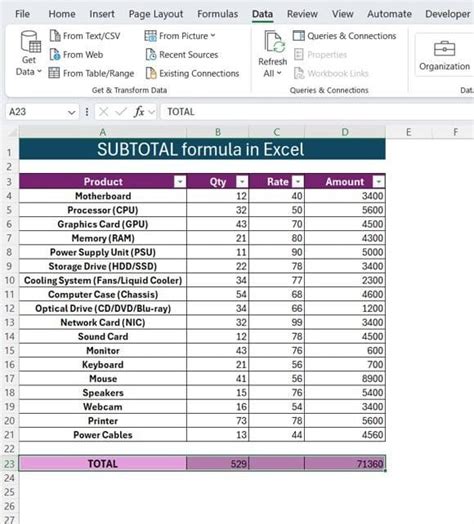Open the Review tab
Screen dimensions: 474x524
[302, 14]
